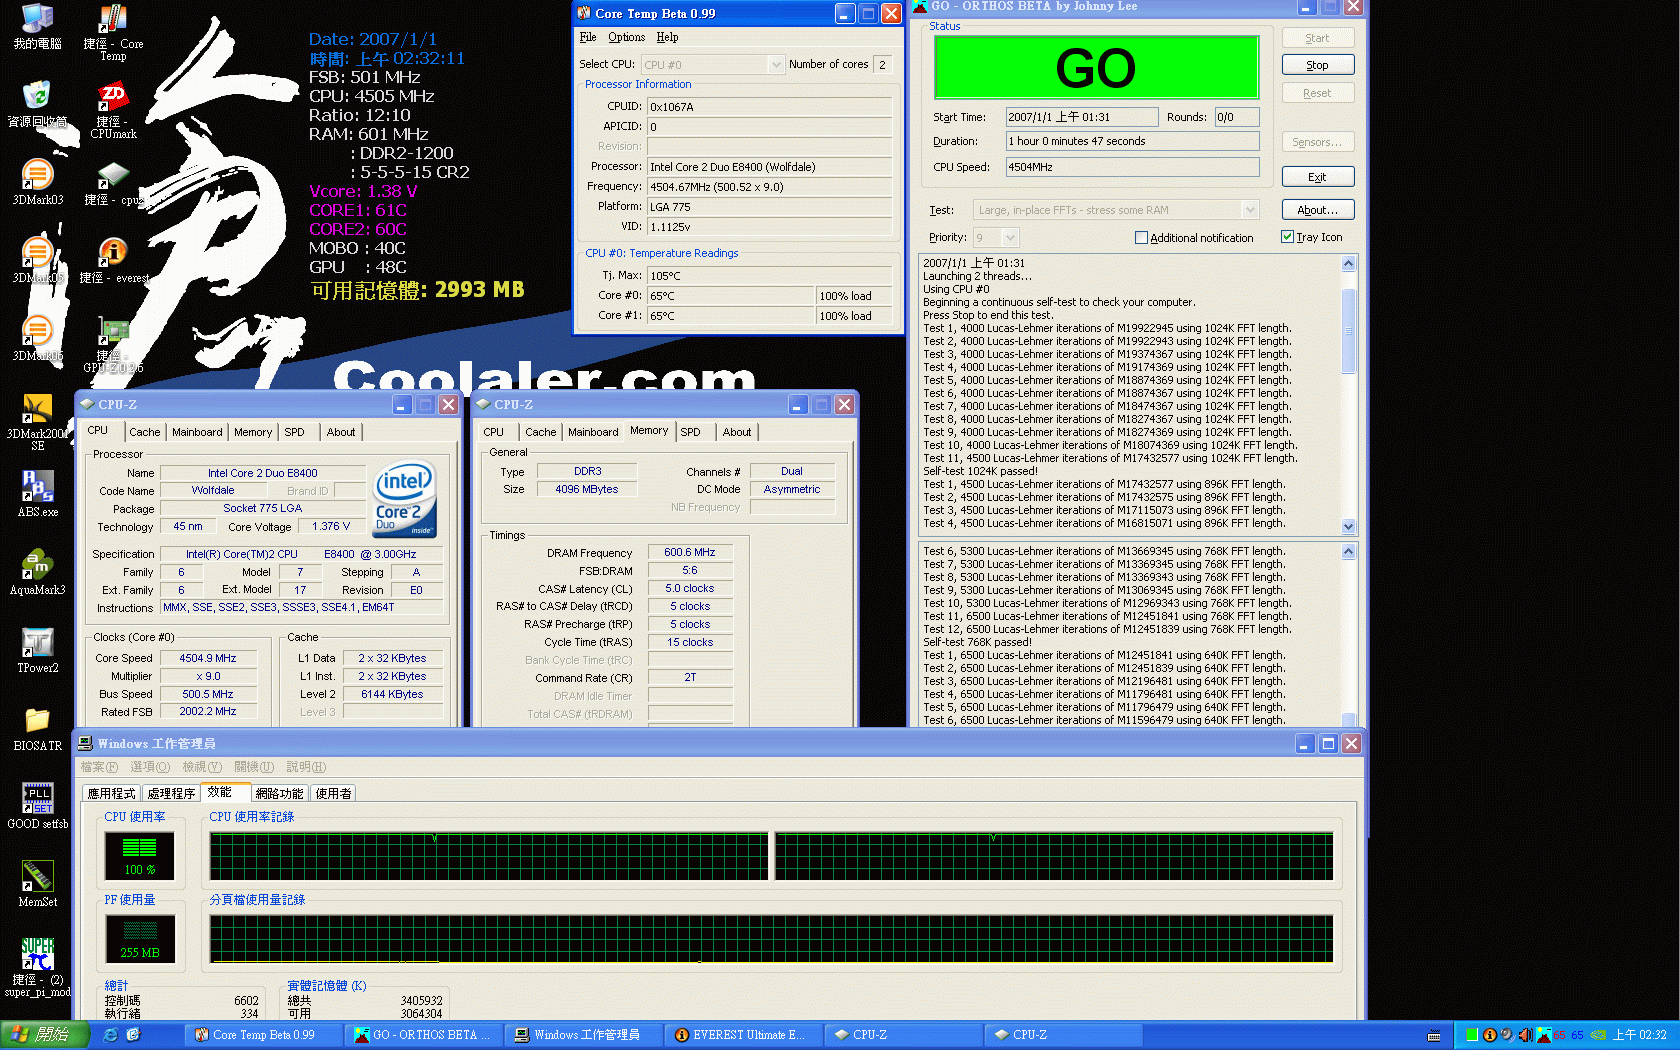Open the Help menu in Core Temp
Viewport: 1680px width, 1050px height.
click(x=667, y=37)
